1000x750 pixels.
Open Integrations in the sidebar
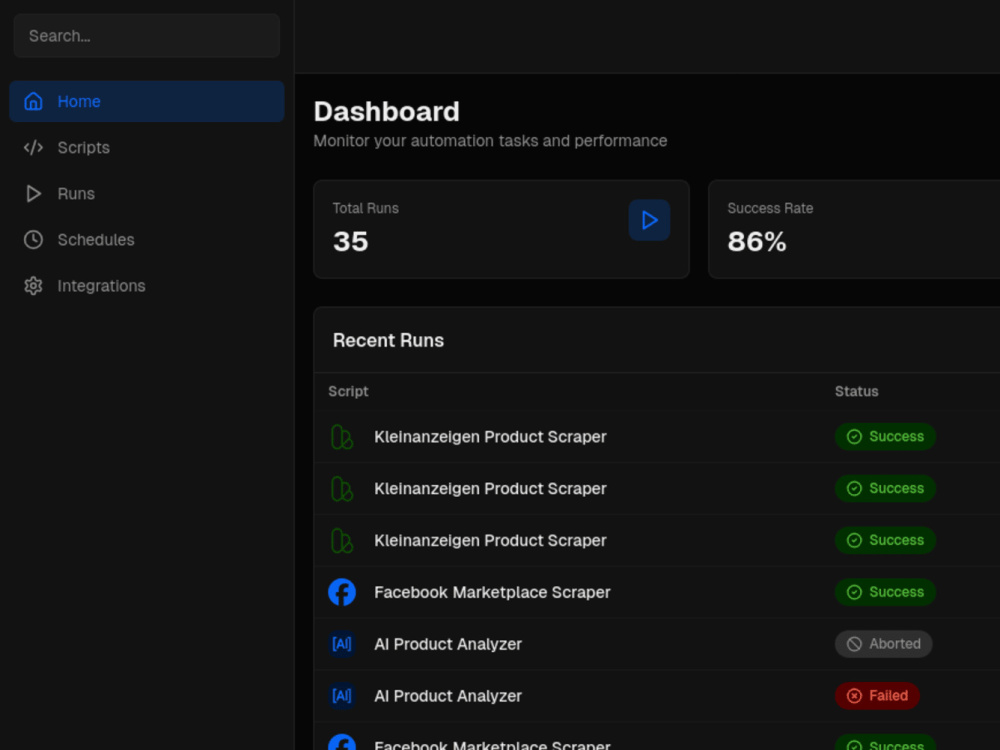point(147,286)
